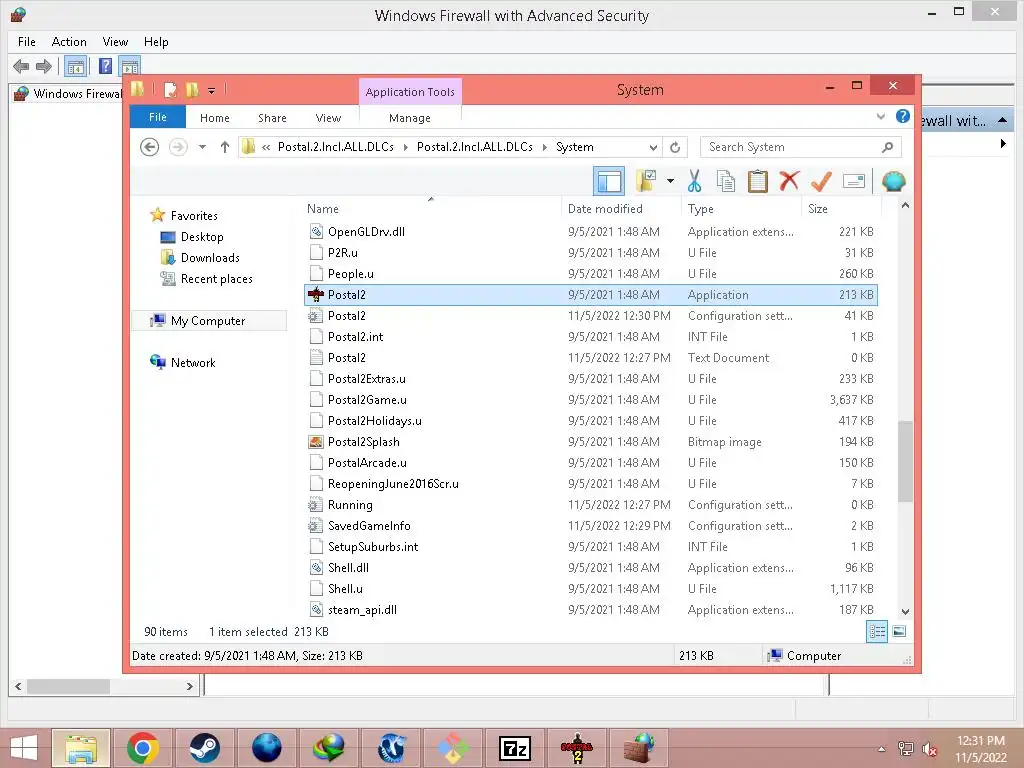The height and width of the screenshot is (768, 1024).
Task: Open the Action menu in Firewall window
Action: coord(69,42)
